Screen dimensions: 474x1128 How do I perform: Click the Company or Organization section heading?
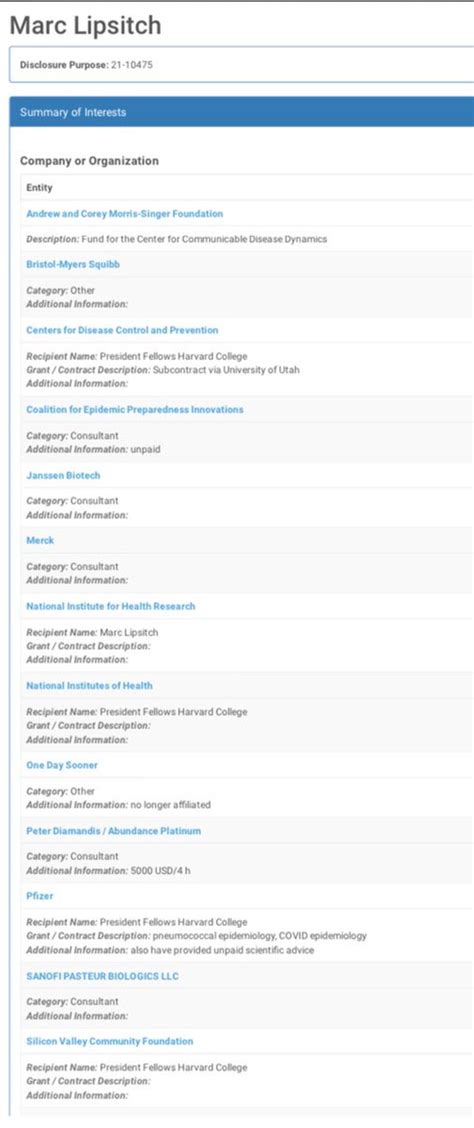pos(89,160)
